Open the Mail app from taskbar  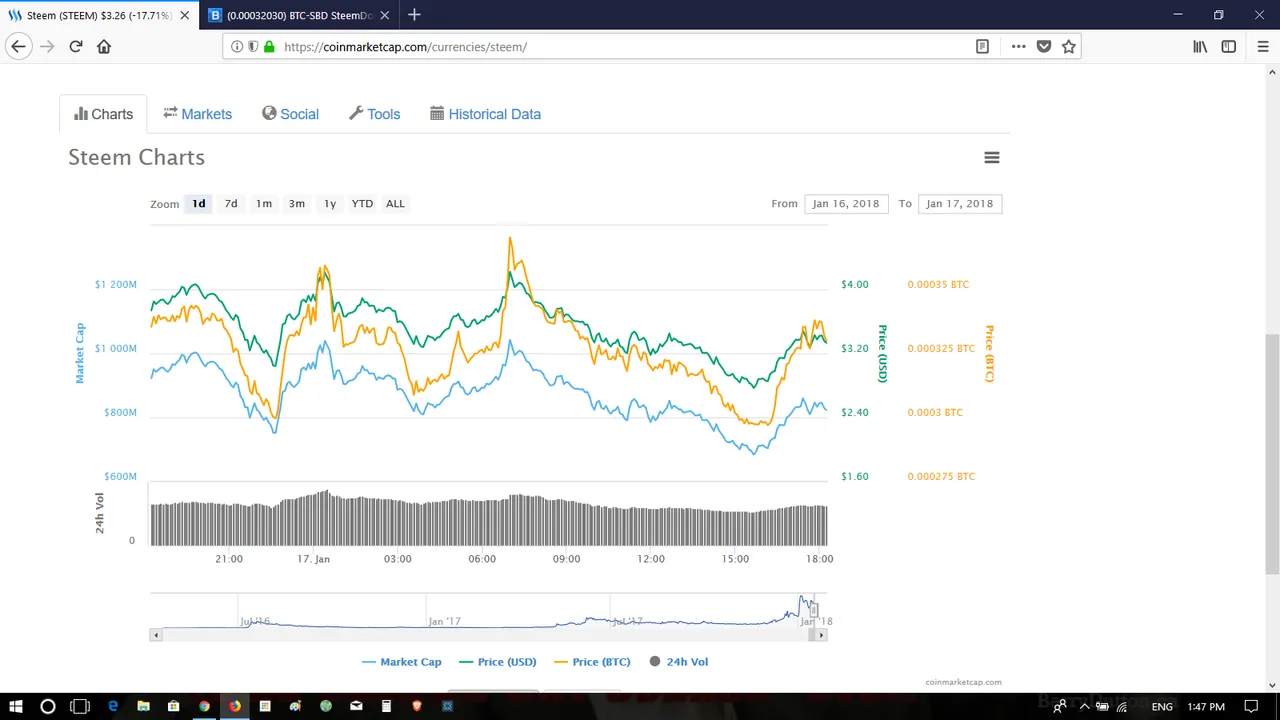[x=356, y=706]
